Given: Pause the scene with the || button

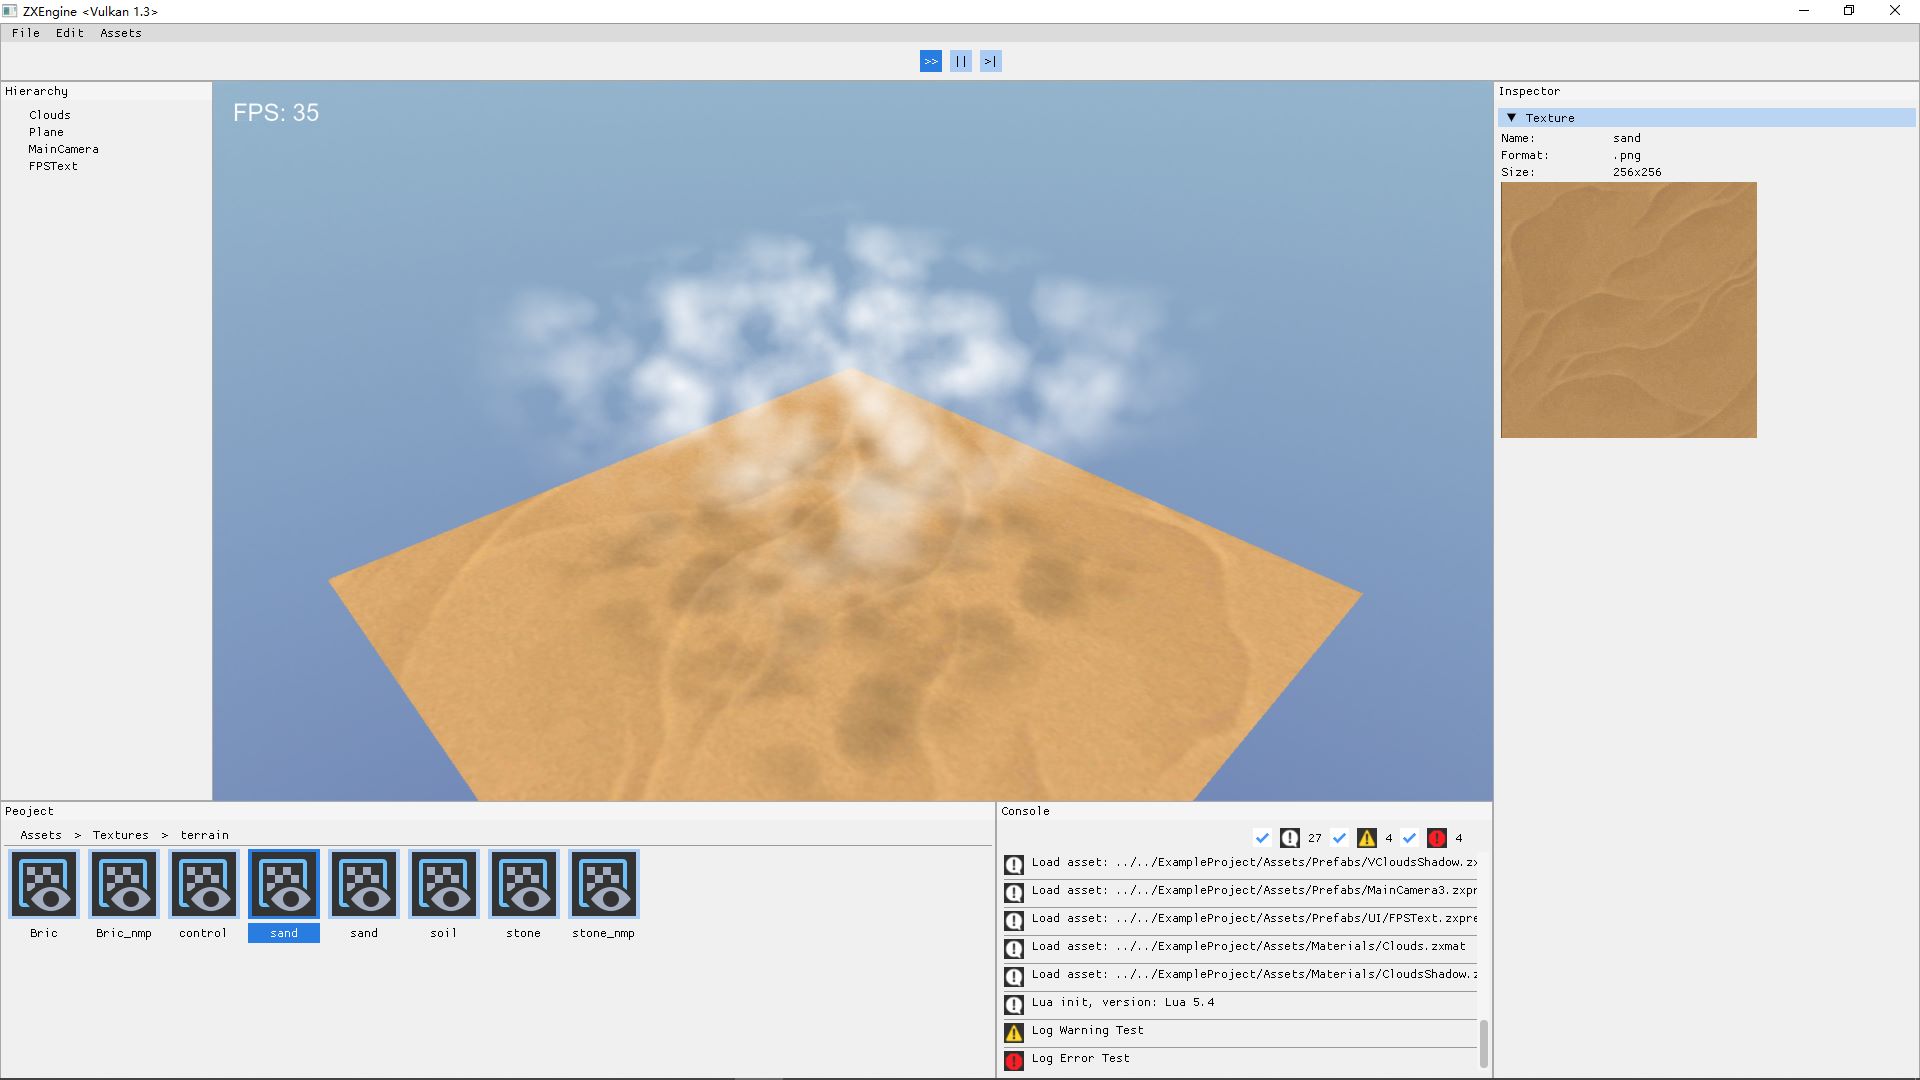Looking at the screenshot, I should pos(960,61).
